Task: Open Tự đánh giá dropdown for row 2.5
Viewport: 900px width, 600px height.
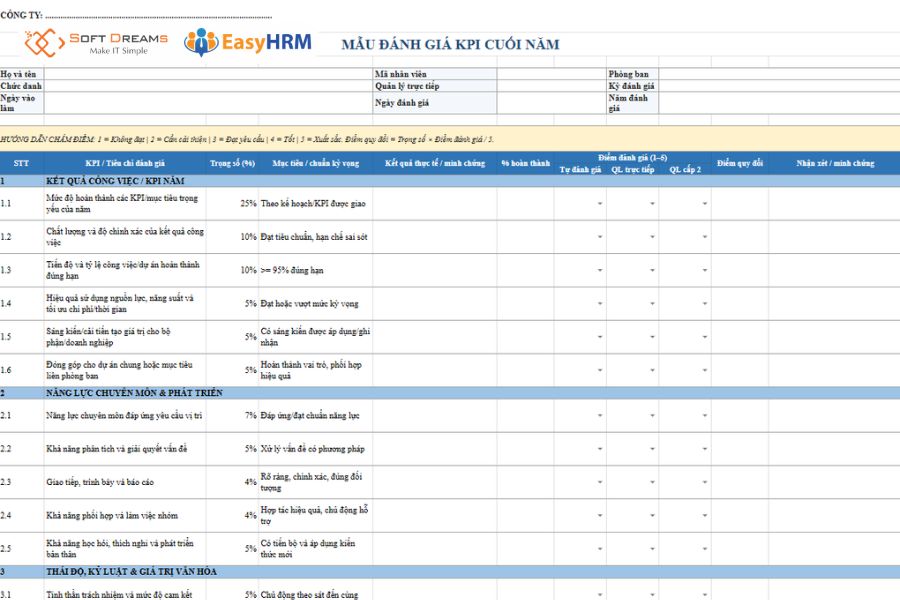Action: (x=600, y=549)
